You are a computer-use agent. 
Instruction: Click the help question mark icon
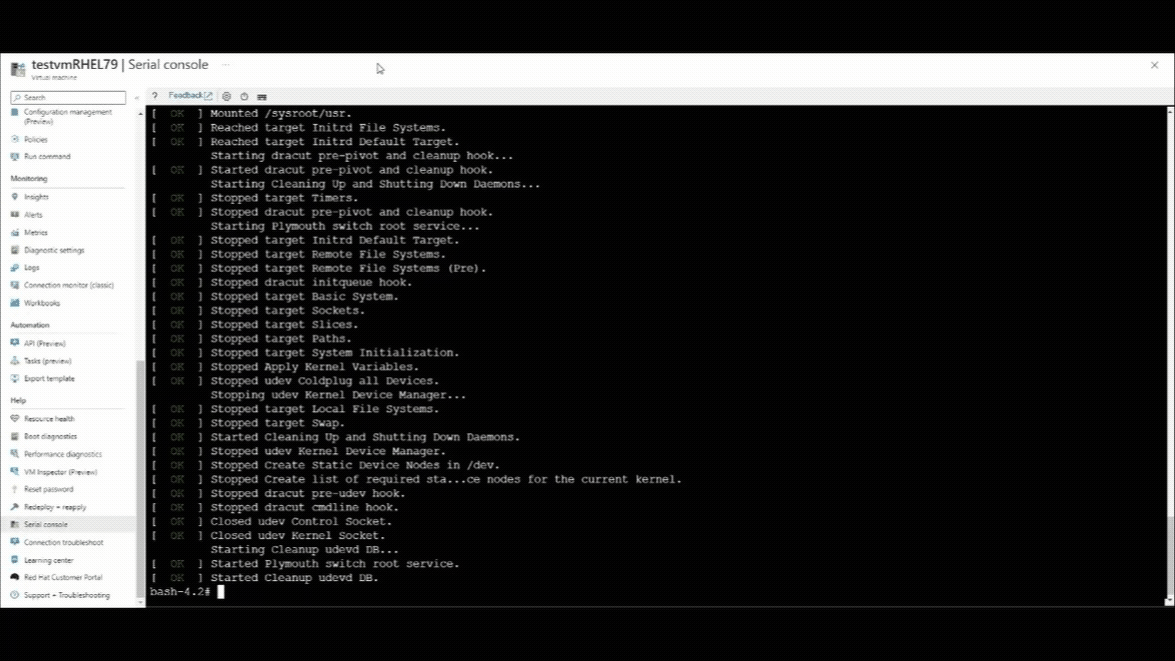pyautogui.click(x=153, y=96)
